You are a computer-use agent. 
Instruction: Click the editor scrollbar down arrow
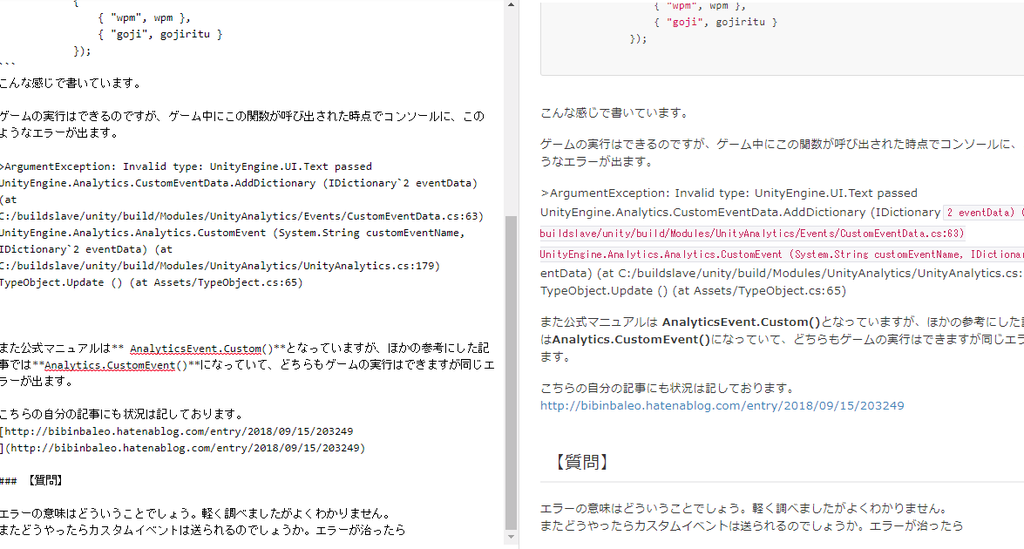tap(511, 538)
